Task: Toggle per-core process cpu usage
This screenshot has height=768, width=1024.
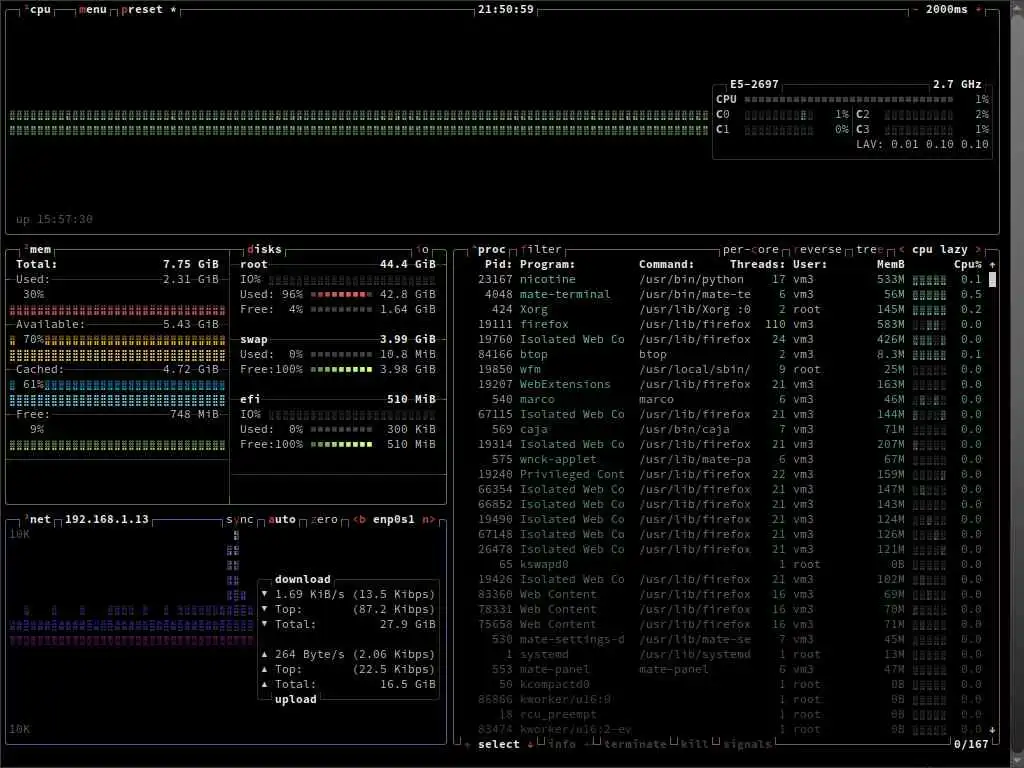Action: [751, 249]
